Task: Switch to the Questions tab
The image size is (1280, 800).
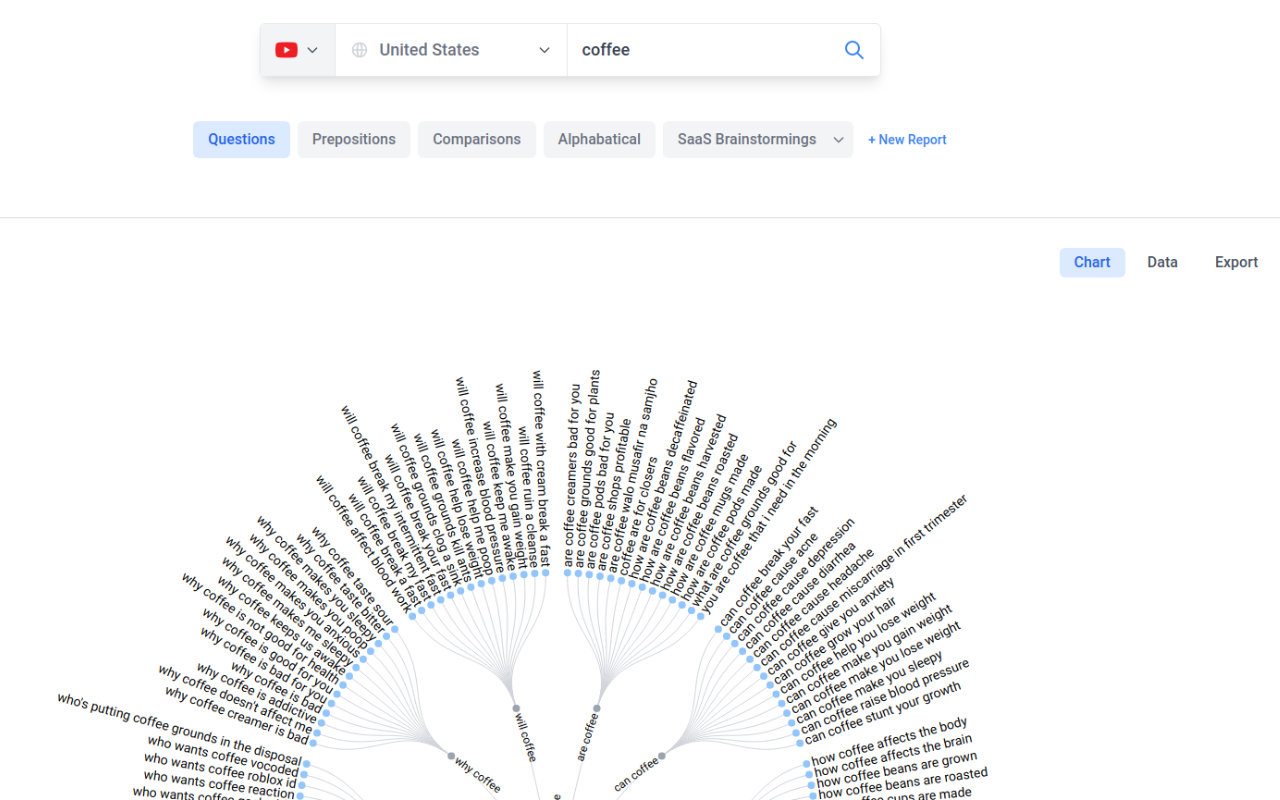Action: coord(241,140)
